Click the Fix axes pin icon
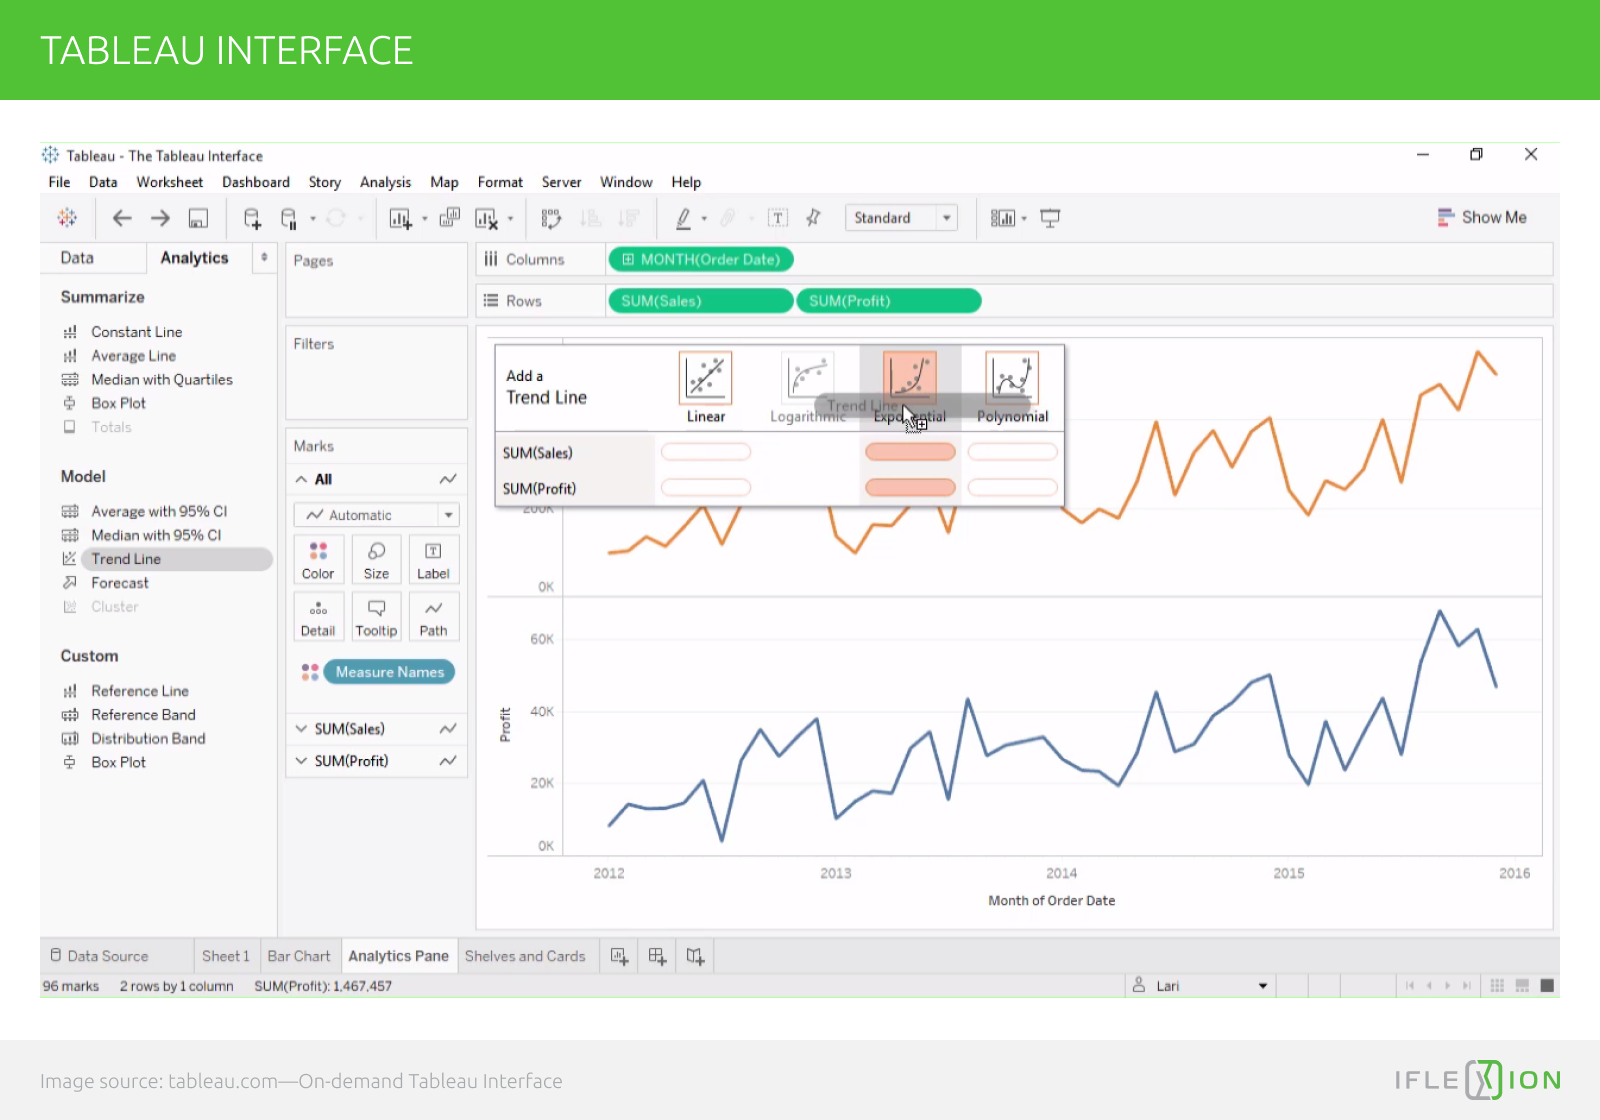Viewport: 1600px width, 1120px height. 813,217
